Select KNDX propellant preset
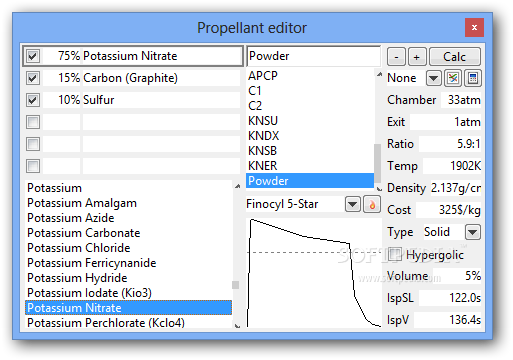Viewport: 513px width, 360px height. tap(310, 136)
